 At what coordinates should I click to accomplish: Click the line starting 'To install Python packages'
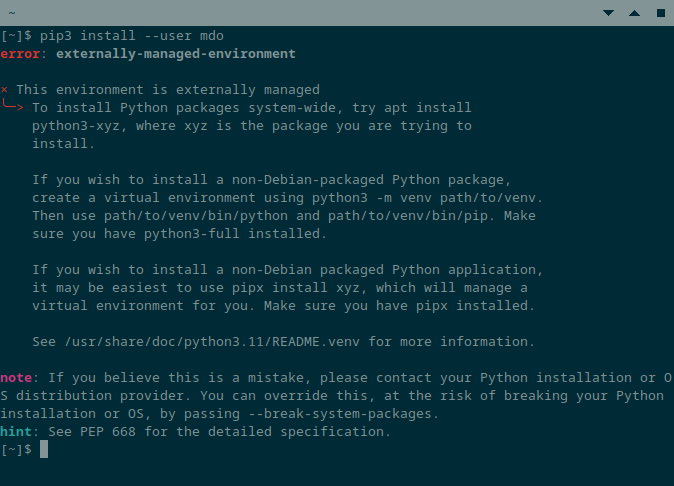point(252,108)
